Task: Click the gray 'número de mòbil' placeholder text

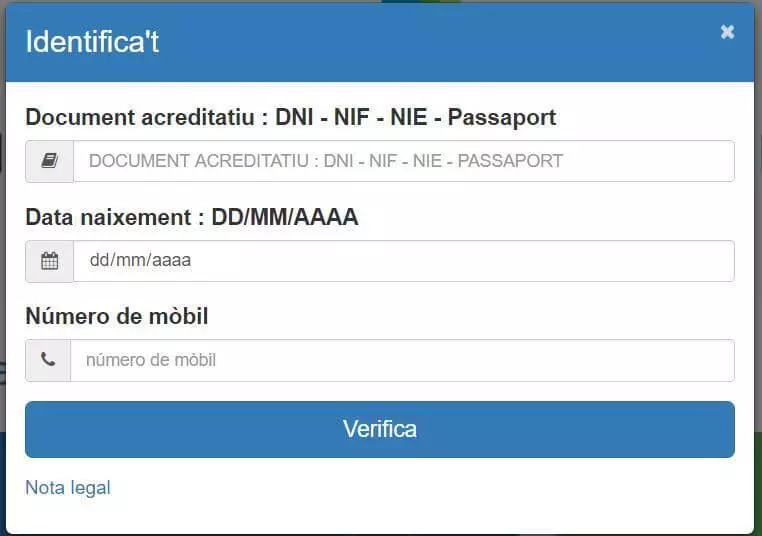Action: click(x=151, y=360)
